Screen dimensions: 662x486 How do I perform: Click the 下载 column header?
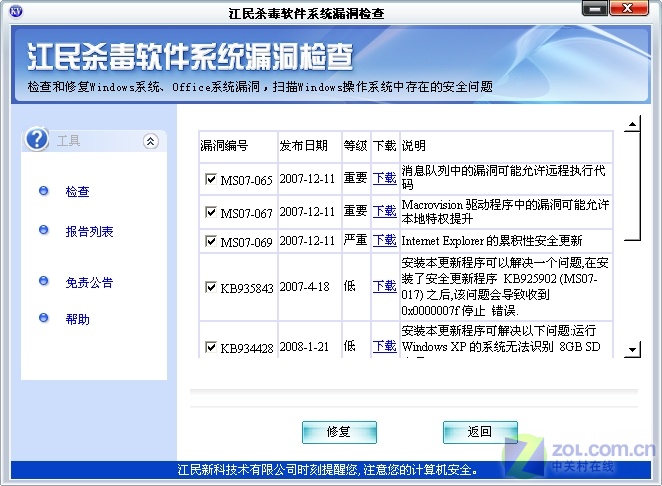[x=385, y=146]
